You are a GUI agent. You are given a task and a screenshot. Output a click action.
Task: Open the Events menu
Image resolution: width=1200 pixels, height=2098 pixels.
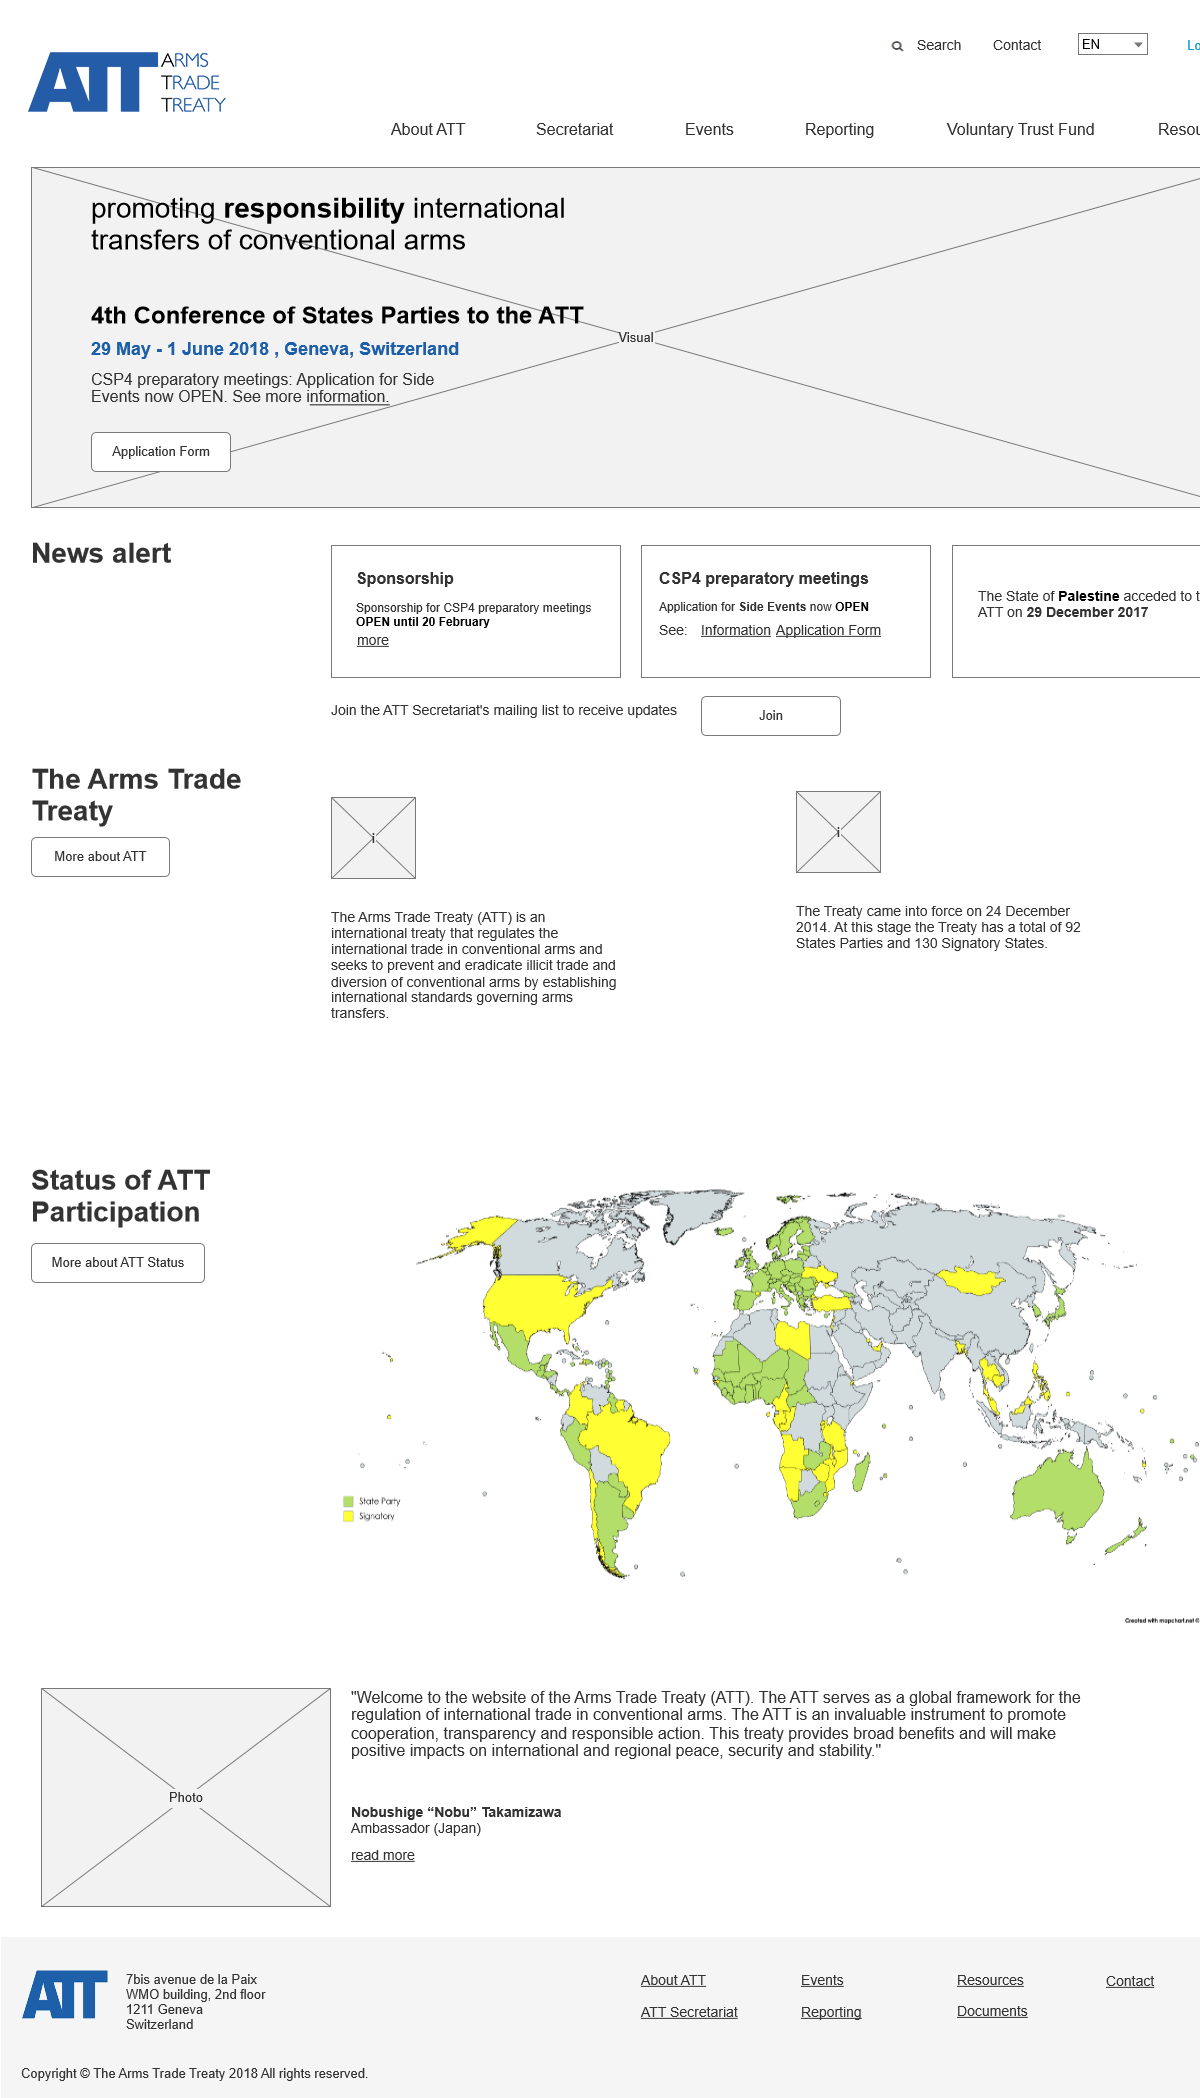coord(709,129)
